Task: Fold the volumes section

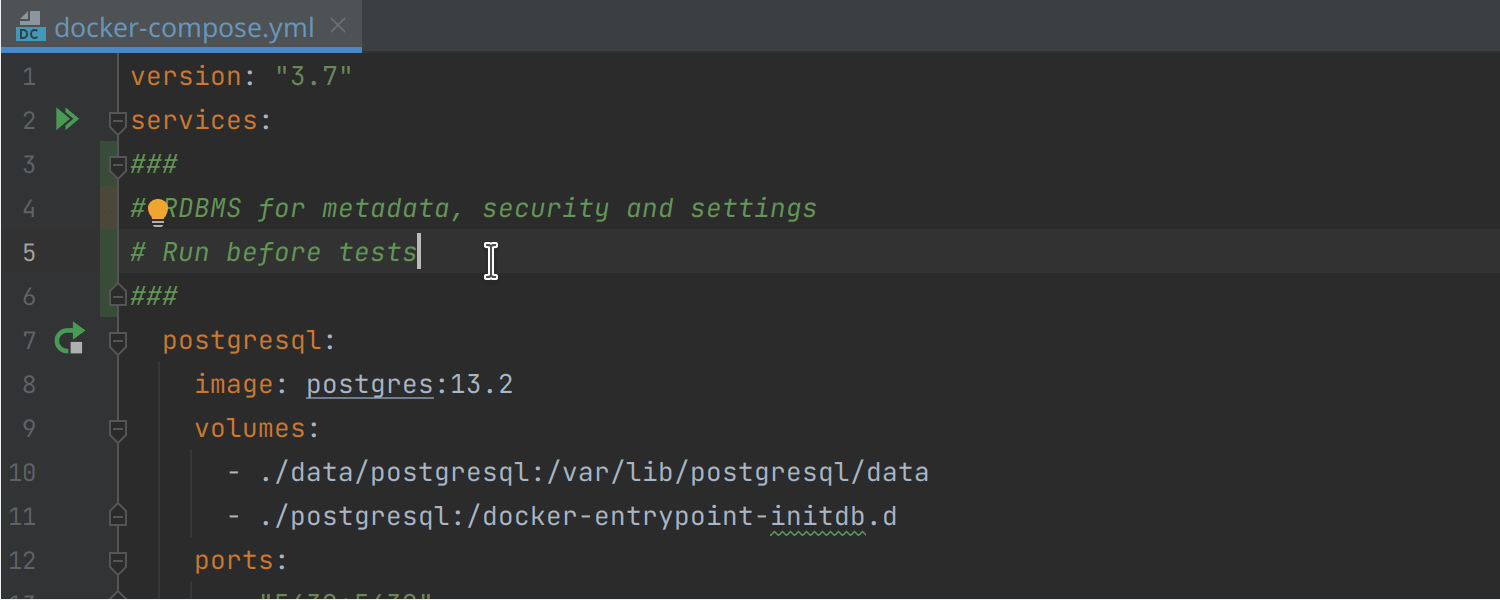Action: click(x=117, y=429)
